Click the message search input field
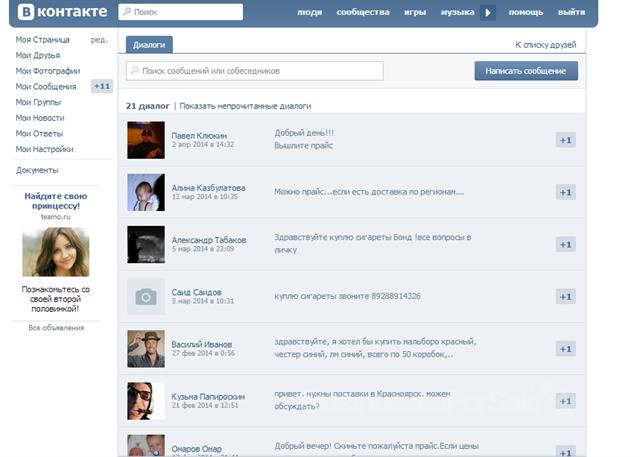Viewport: 640px width, 457px height. [255, 71]
